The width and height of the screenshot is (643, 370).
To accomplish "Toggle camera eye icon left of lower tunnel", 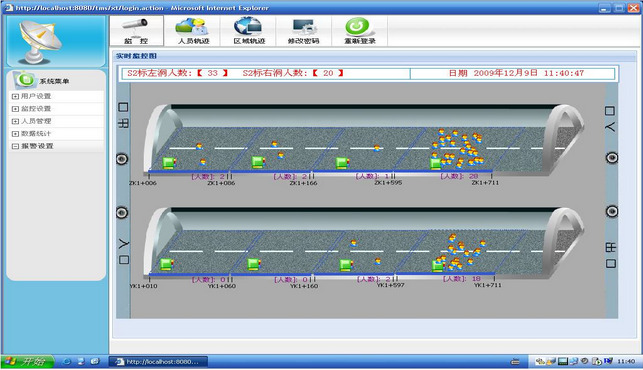I will click(122, 212).
